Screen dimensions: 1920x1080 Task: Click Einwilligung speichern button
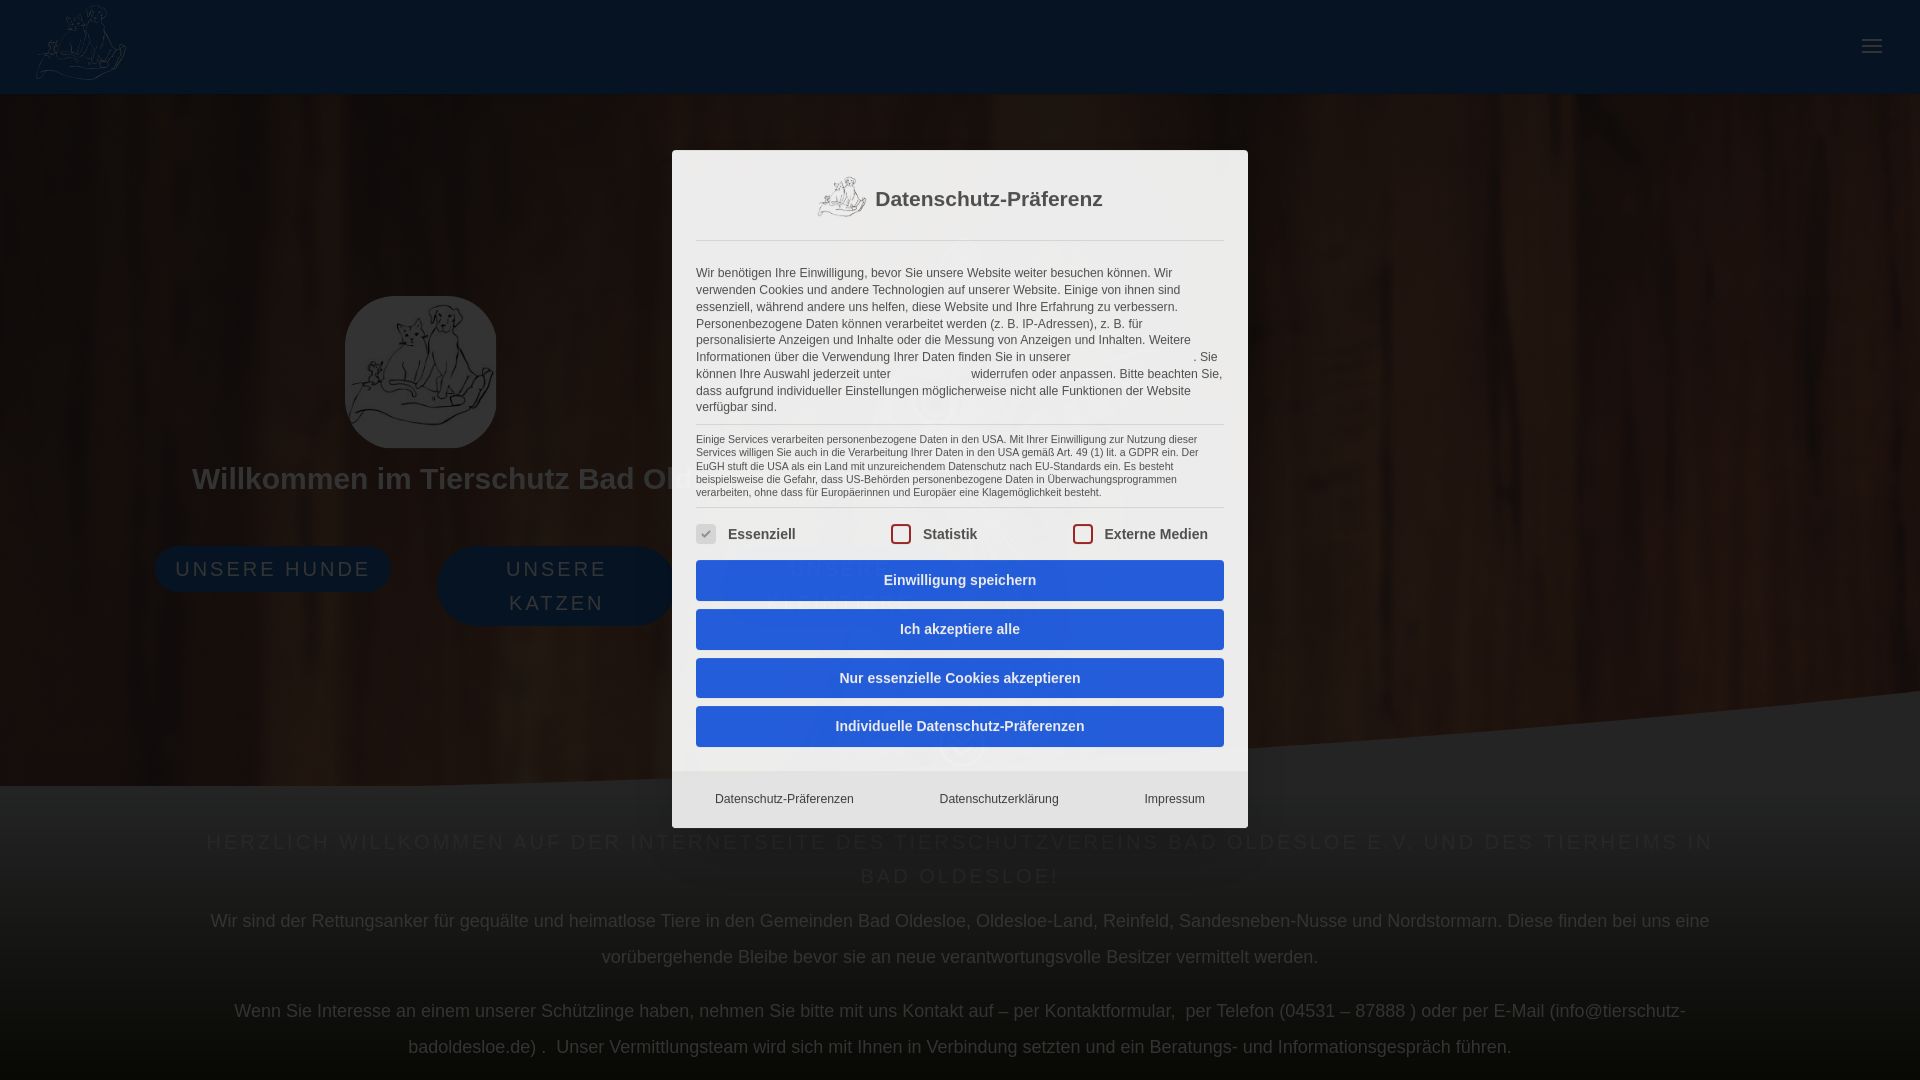[x=960, y=580]
